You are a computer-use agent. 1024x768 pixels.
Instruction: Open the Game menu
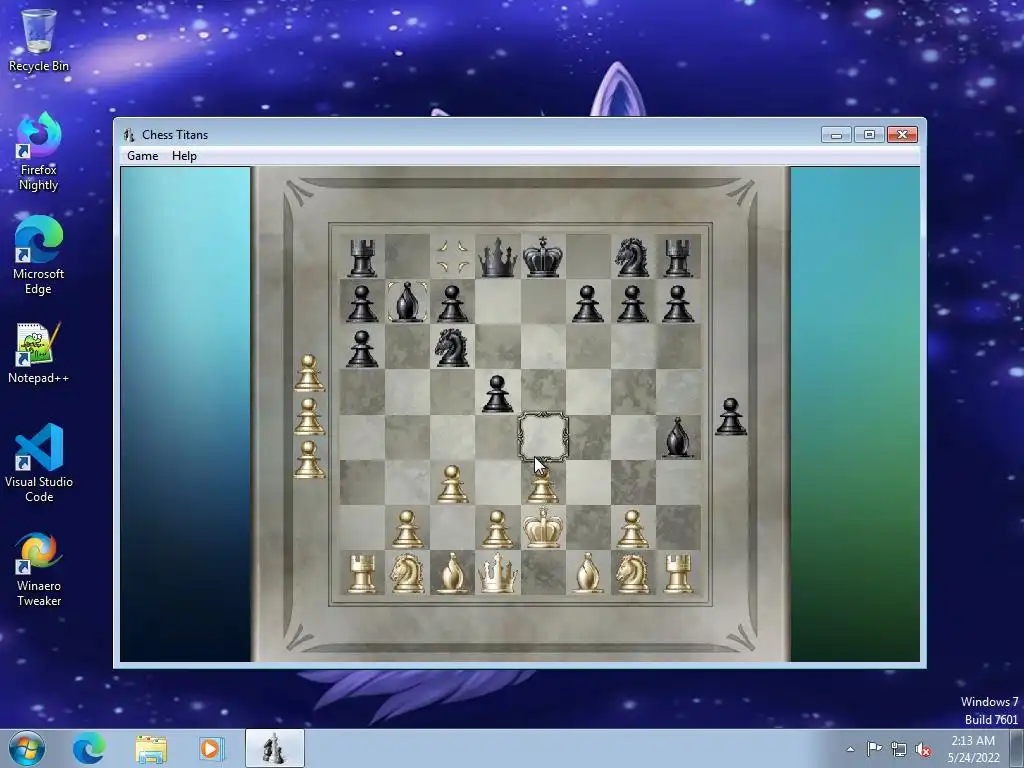142,155
